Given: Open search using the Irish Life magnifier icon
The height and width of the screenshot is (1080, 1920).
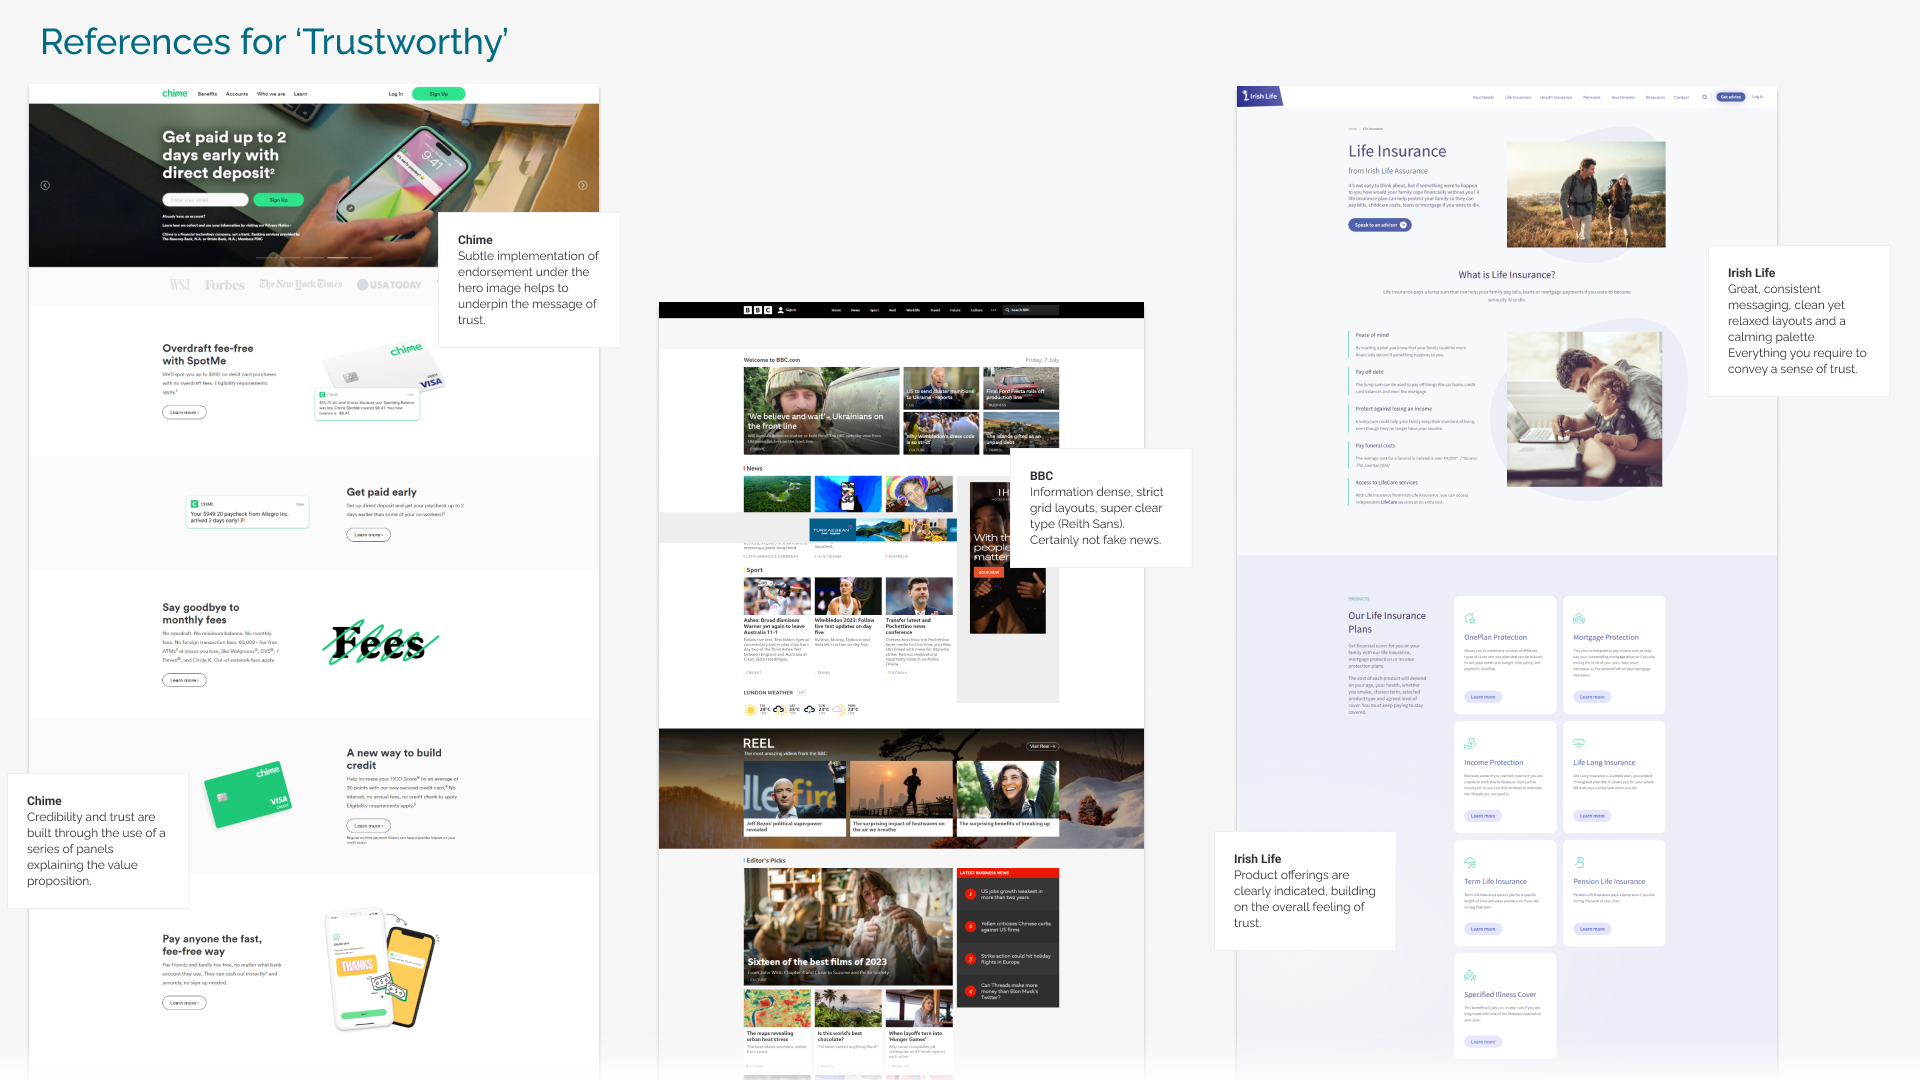Looking at the screenshot, I should pos(1703,96).
